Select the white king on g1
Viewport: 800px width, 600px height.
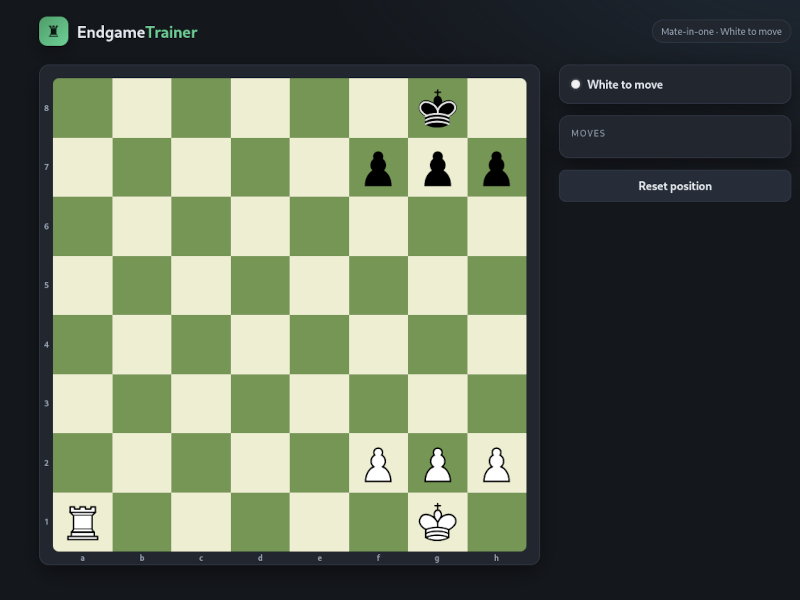click(437, 522)
